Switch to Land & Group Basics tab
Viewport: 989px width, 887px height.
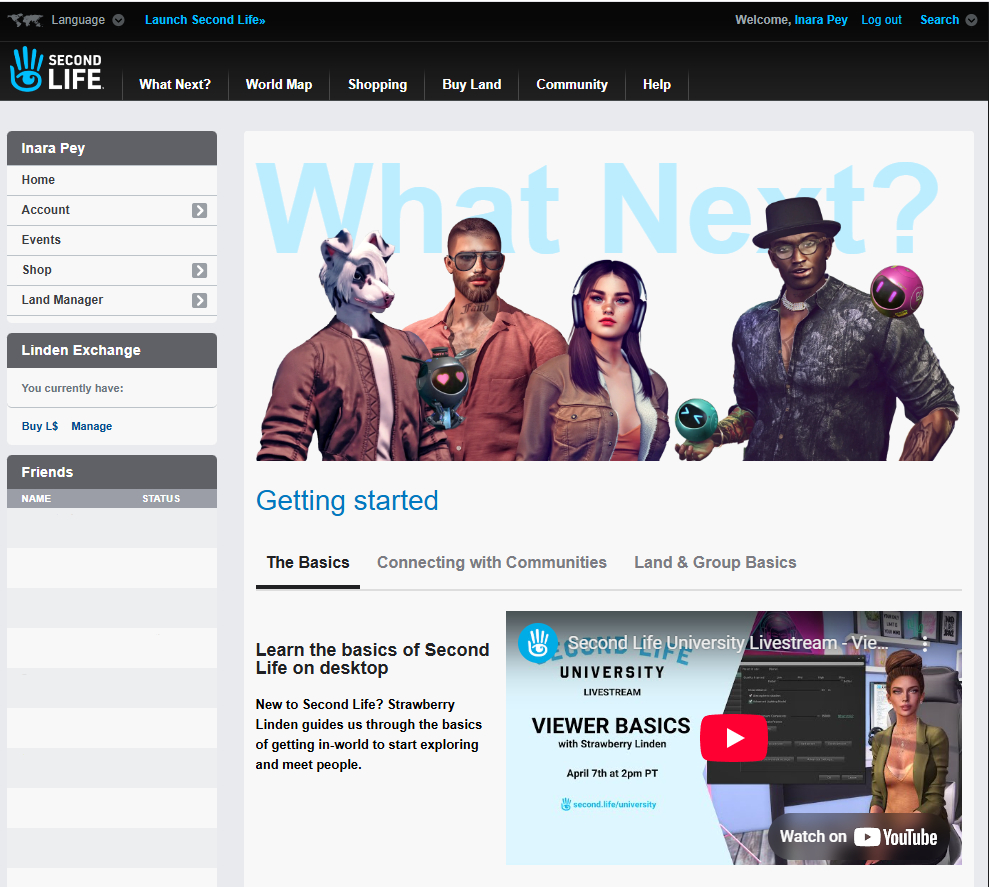(715, 562)
